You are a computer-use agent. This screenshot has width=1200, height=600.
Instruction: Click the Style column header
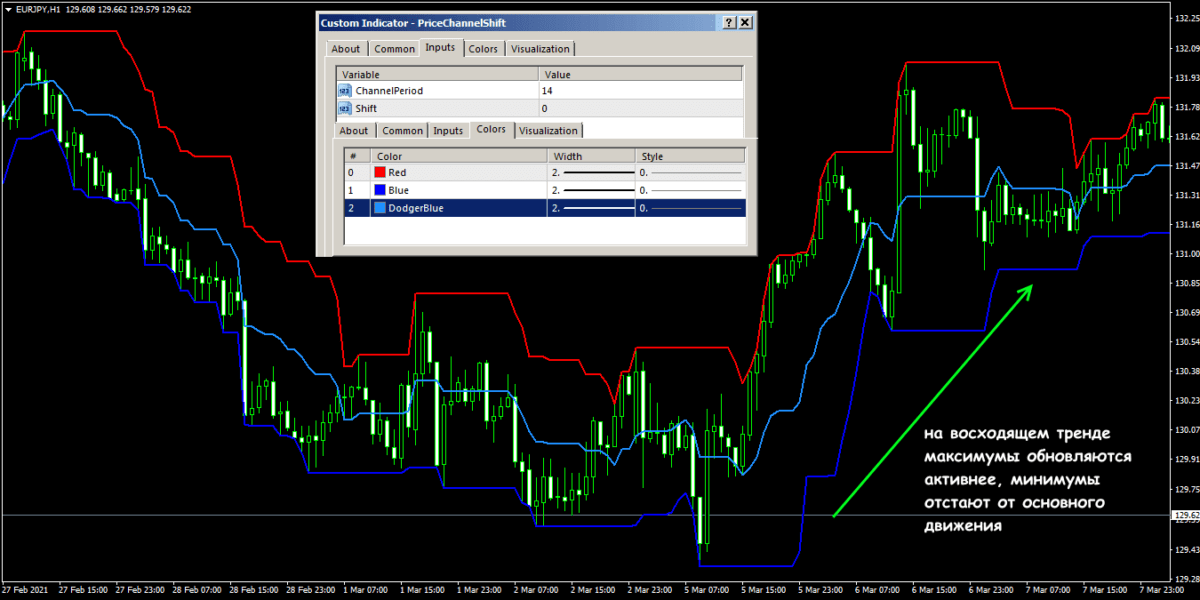coord(690,156)
